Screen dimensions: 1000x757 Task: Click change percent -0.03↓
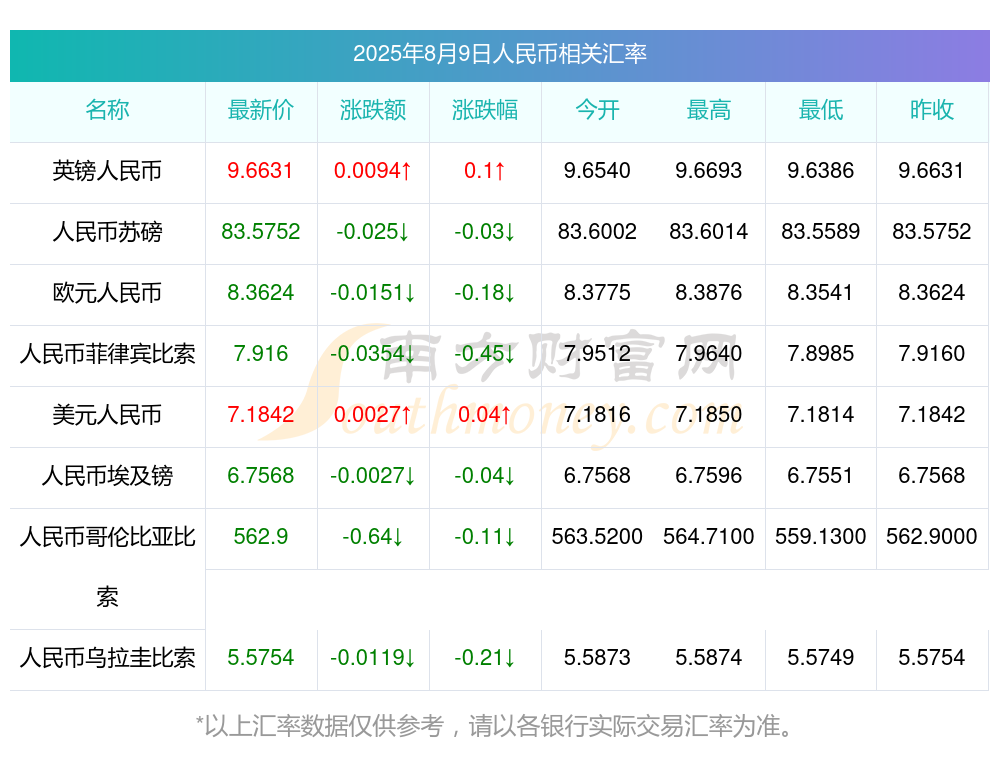tap(485, 232)
